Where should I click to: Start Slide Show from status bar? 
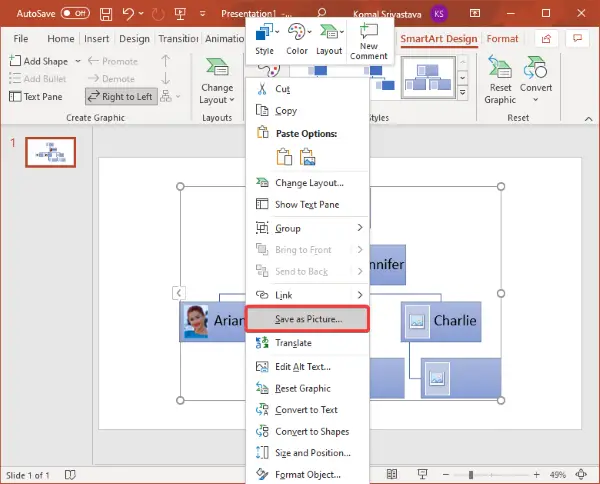[x=422, y=474]
